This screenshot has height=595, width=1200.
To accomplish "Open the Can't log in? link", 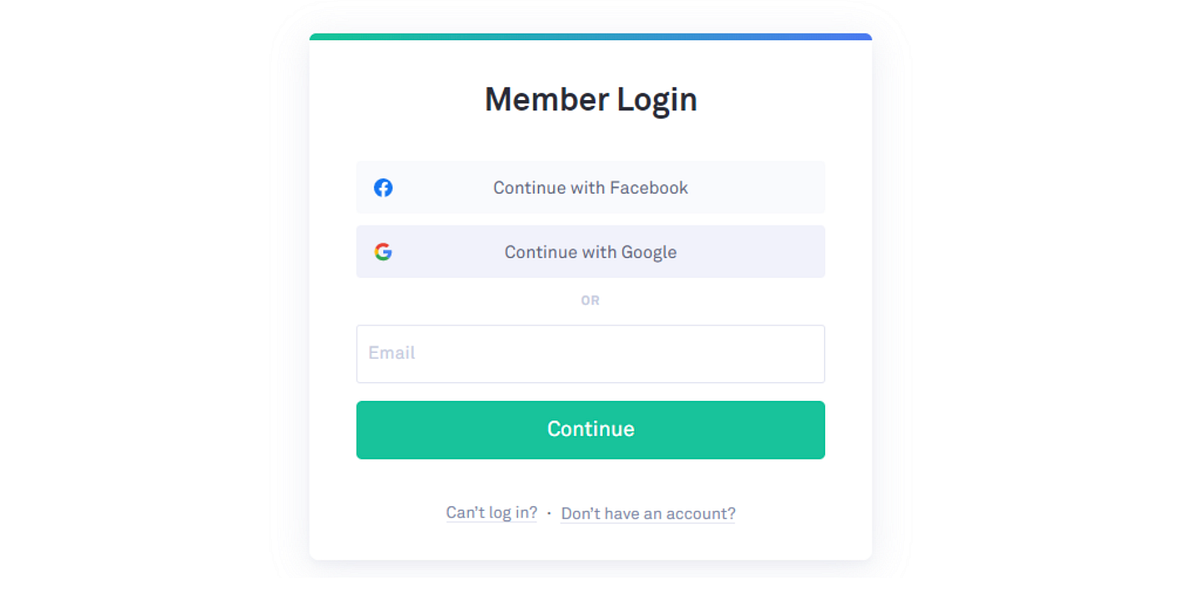I will pos(491,513).
